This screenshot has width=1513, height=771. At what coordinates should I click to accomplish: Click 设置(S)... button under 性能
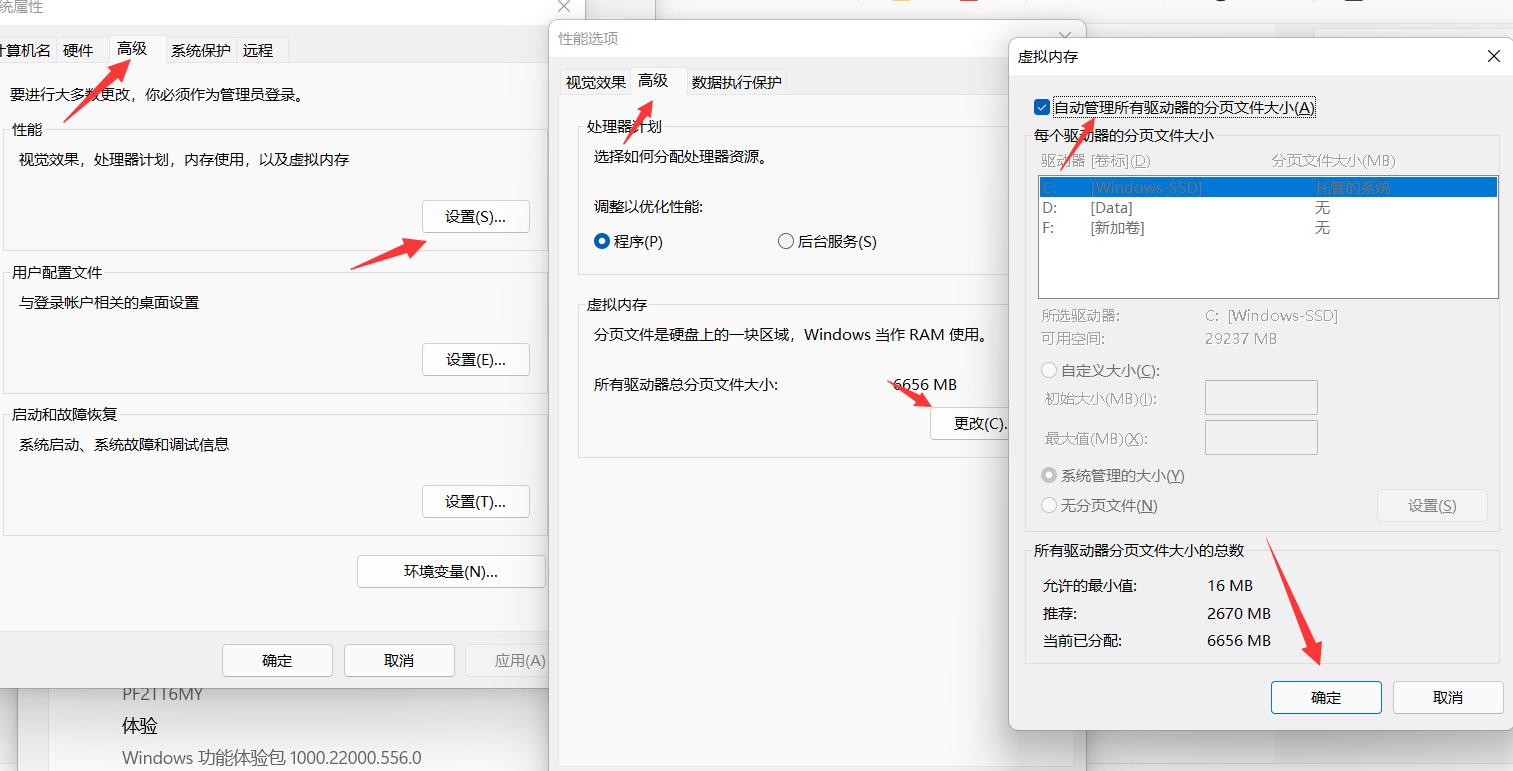476,217
